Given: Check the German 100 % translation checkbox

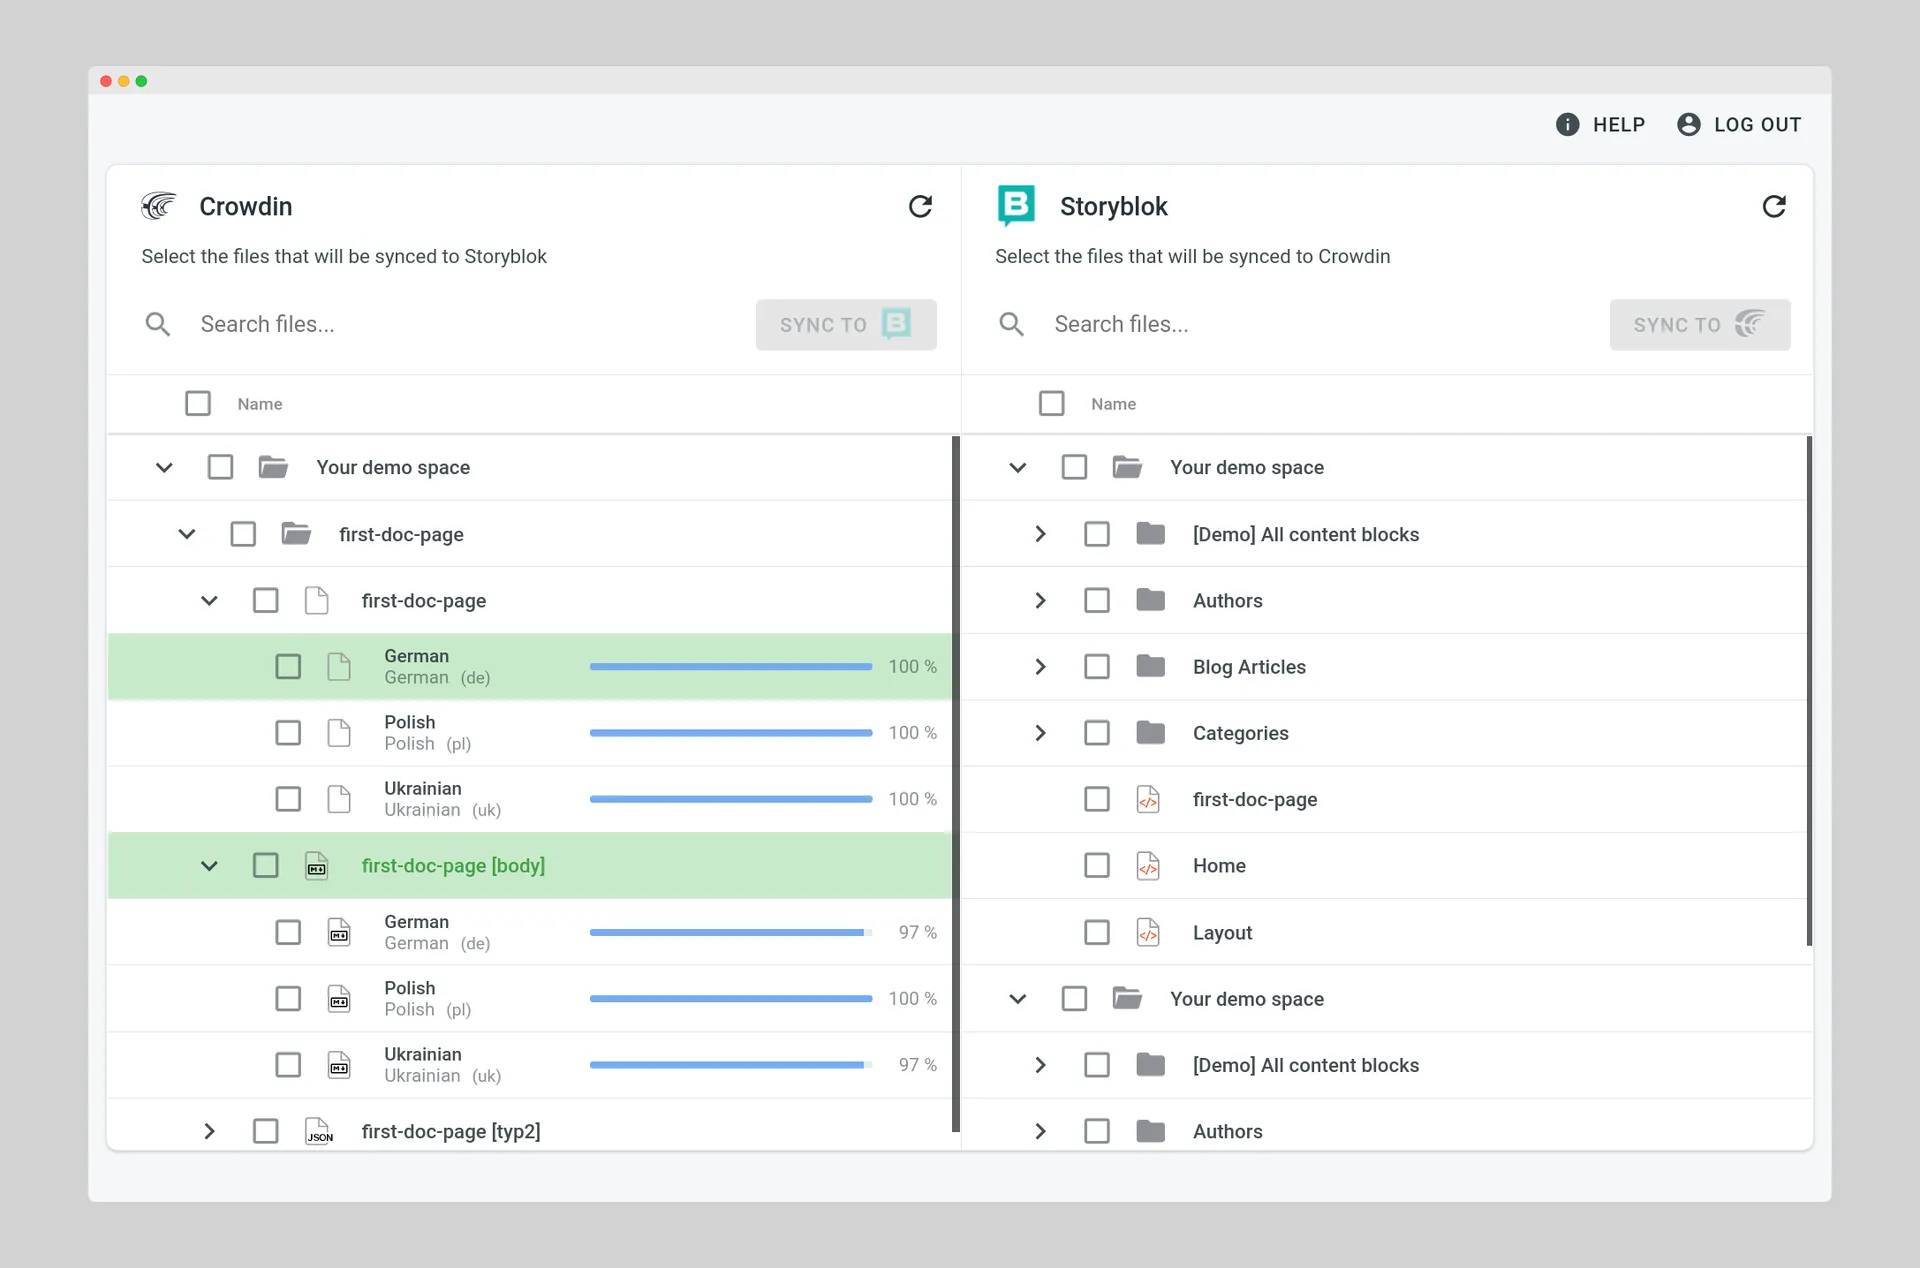Looking at the screenshot, I should (288, 666).
